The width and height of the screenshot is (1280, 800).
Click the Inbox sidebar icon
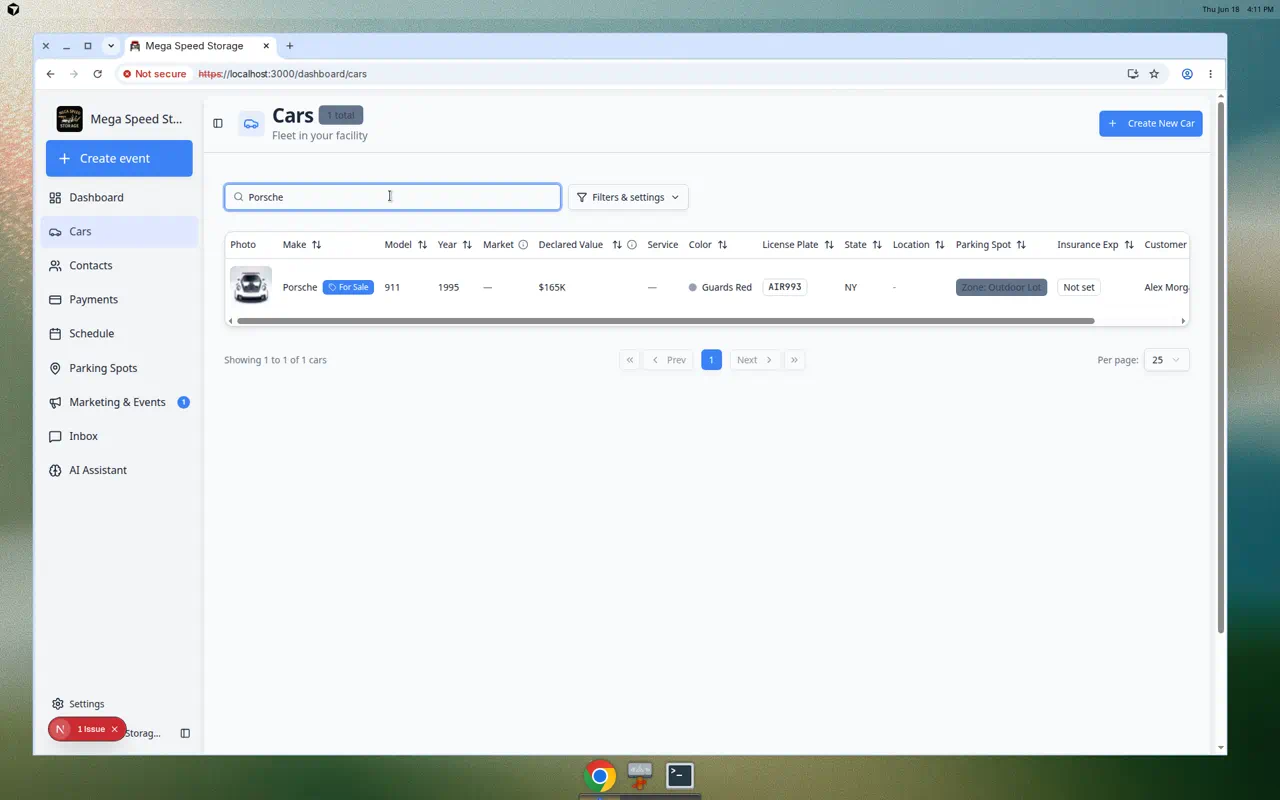[x=55, y=436]
